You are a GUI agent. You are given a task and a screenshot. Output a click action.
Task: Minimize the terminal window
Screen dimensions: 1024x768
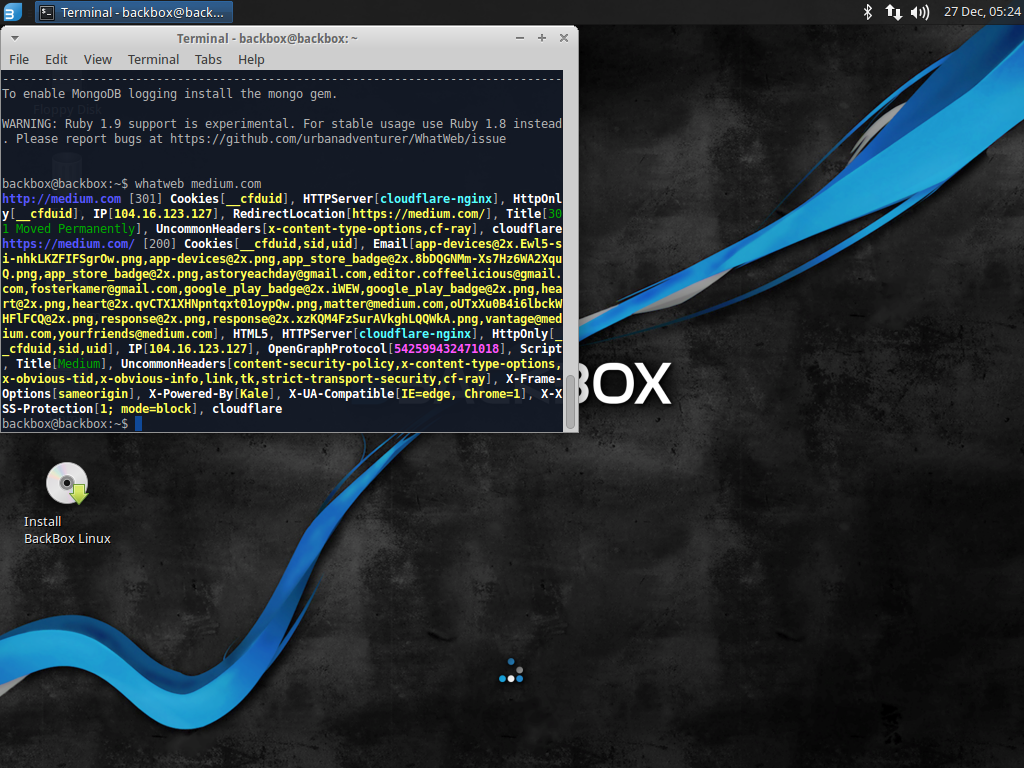[520, 38]
